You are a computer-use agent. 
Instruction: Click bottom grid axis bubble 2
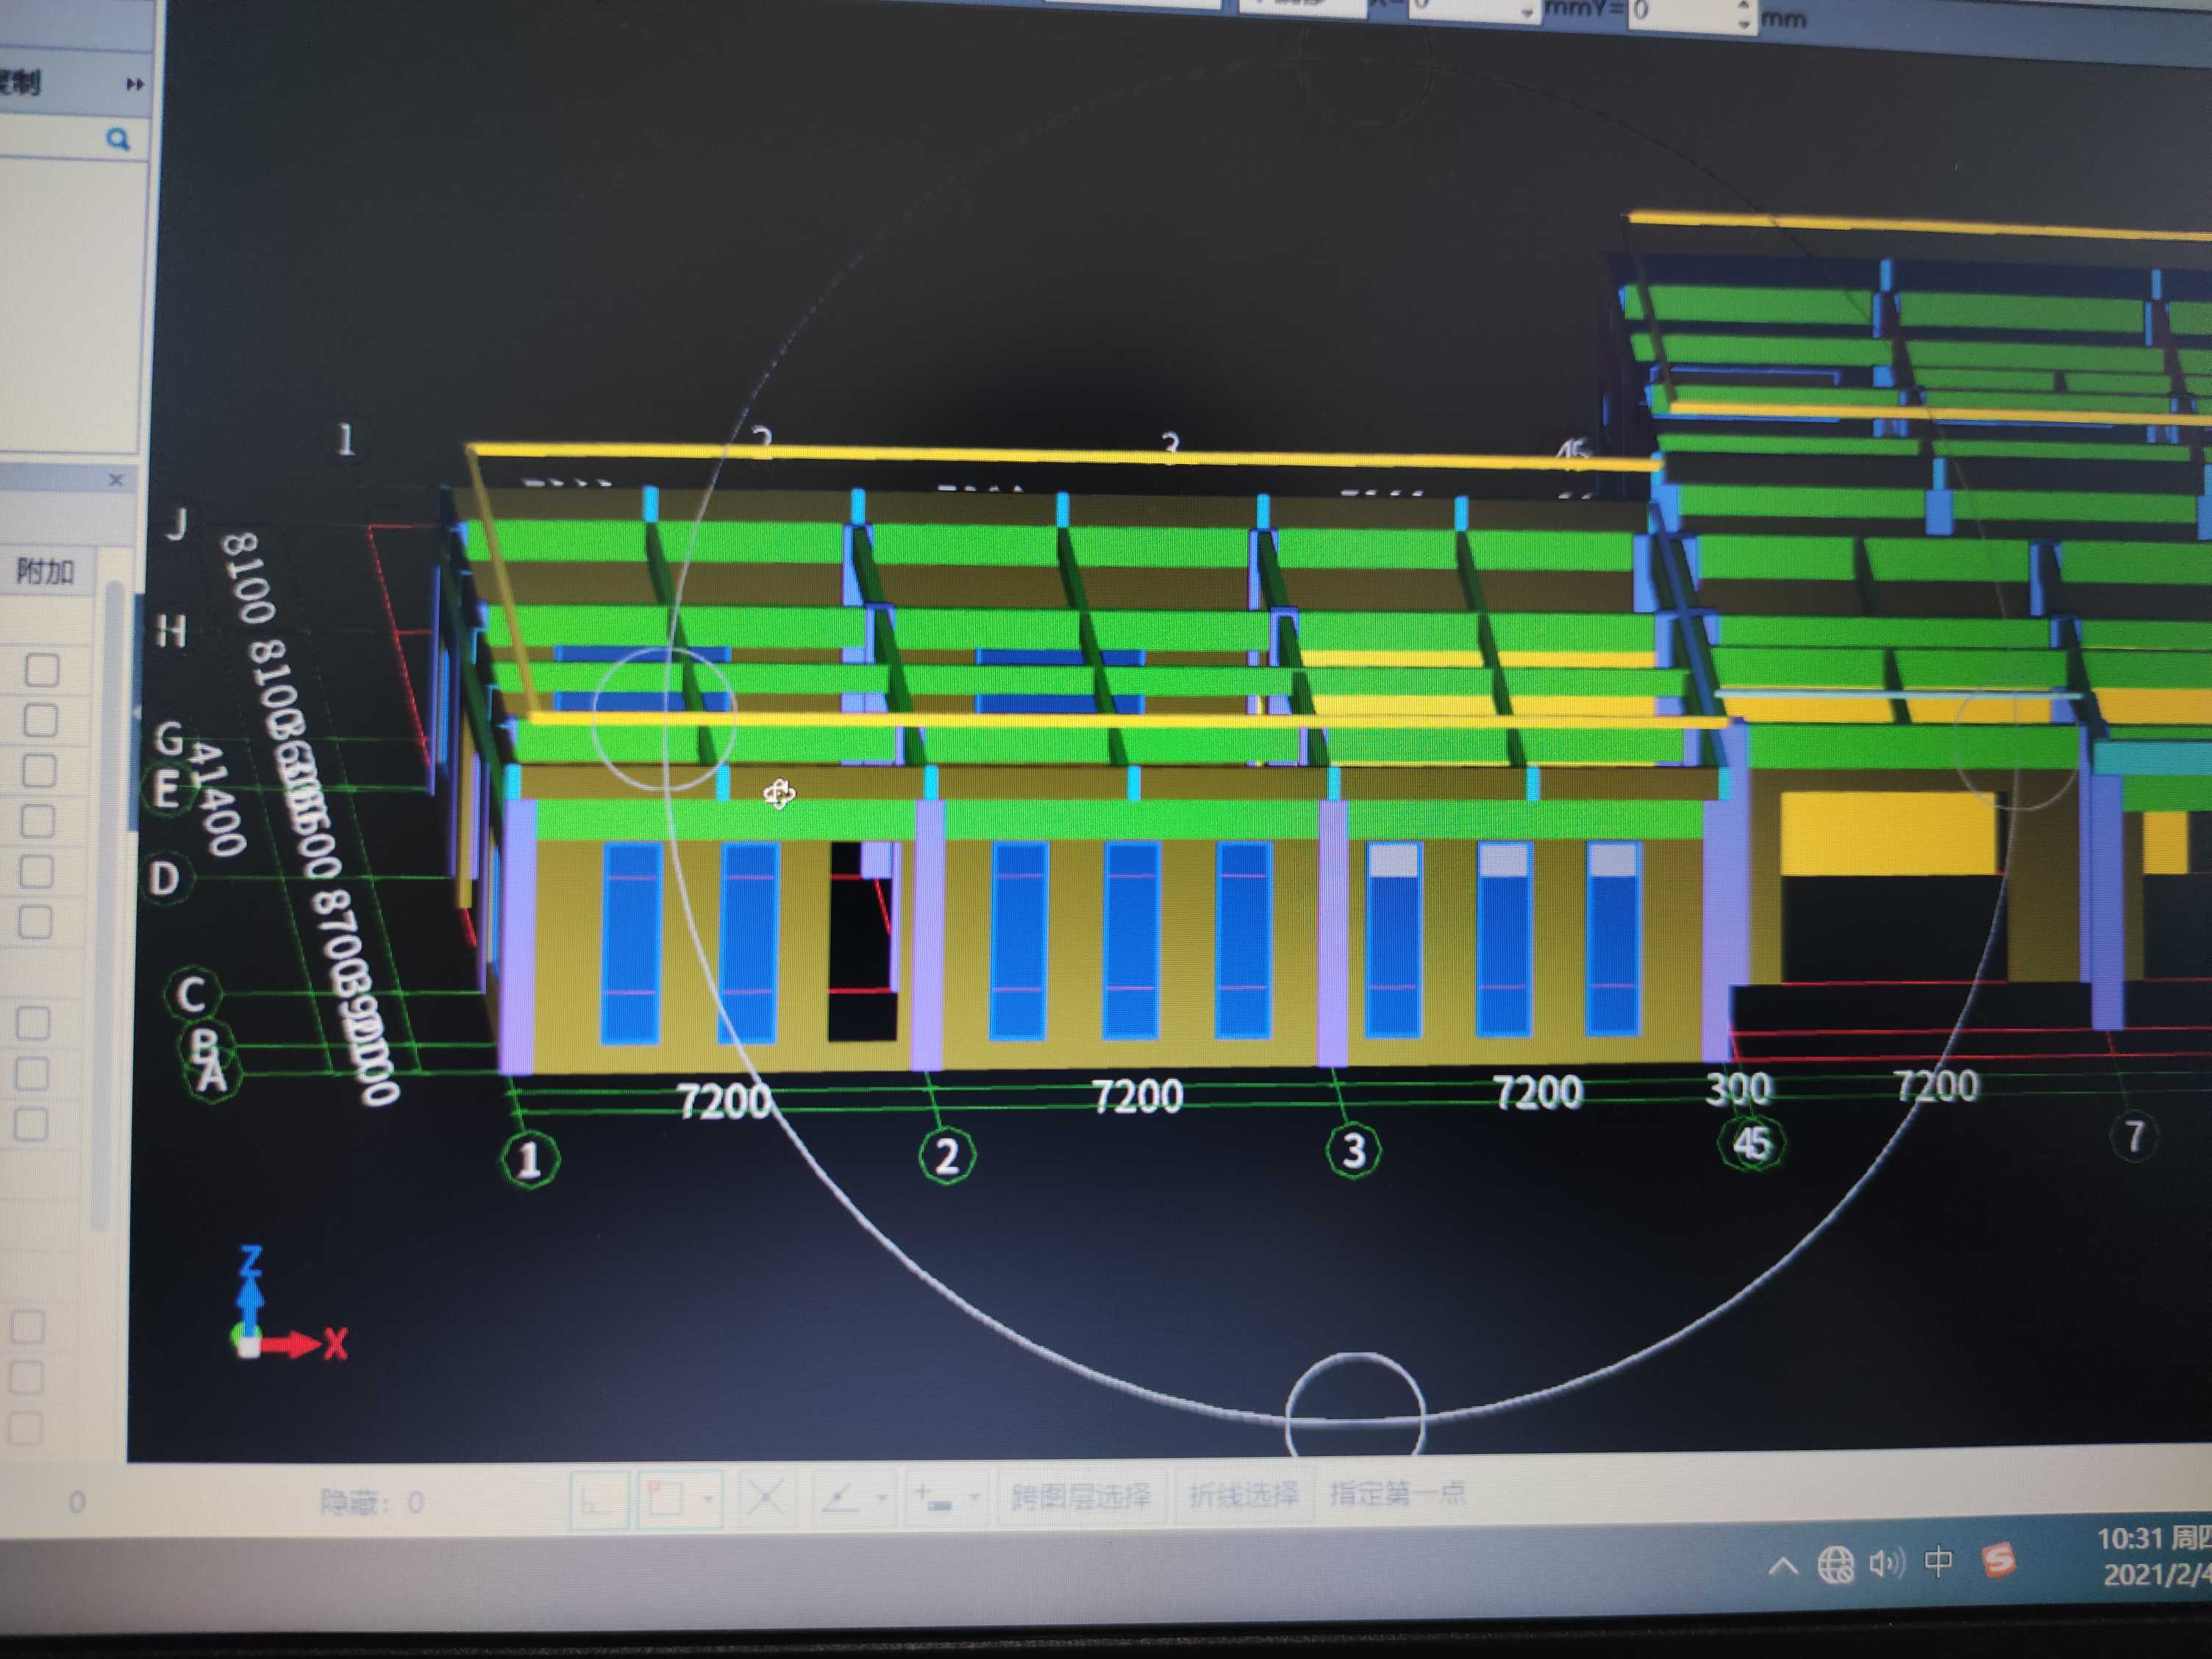[x=946, y=1155]
